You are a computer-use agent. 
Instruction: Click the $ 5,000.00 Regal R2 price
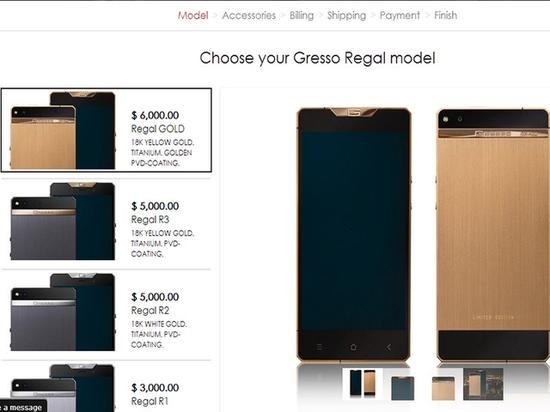click(155, 297)
